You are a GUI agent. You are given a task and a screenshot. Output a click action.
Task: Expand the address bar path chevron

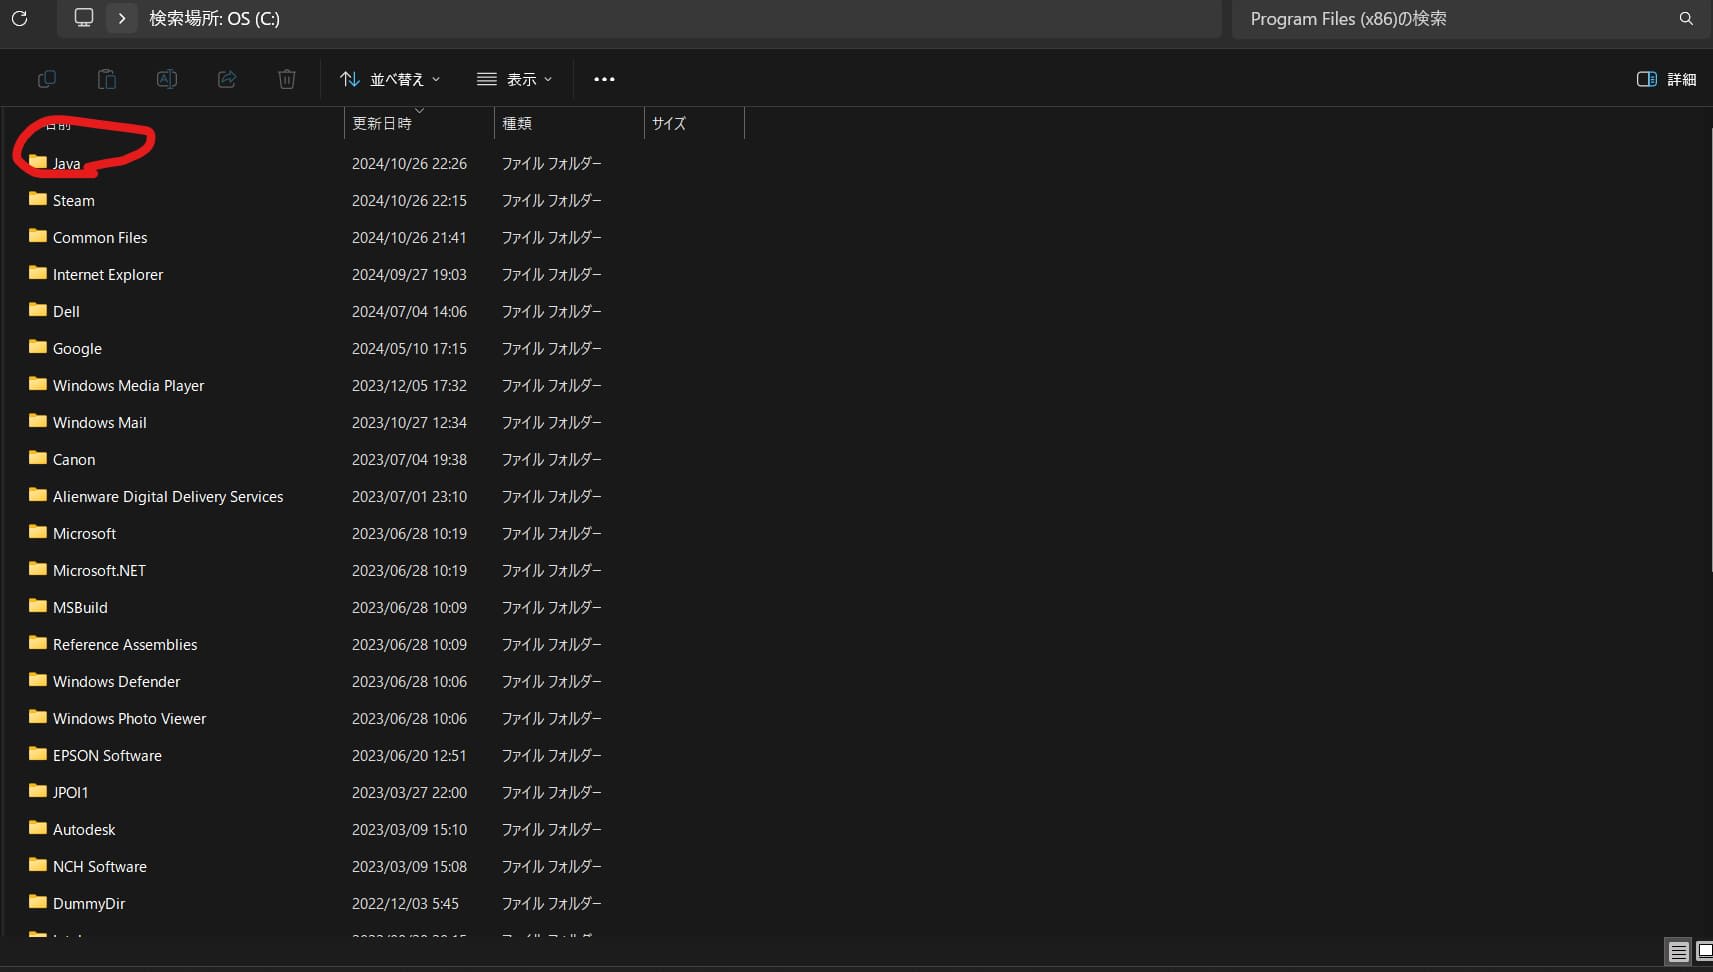pyautogui.click(x=122, y=18)
